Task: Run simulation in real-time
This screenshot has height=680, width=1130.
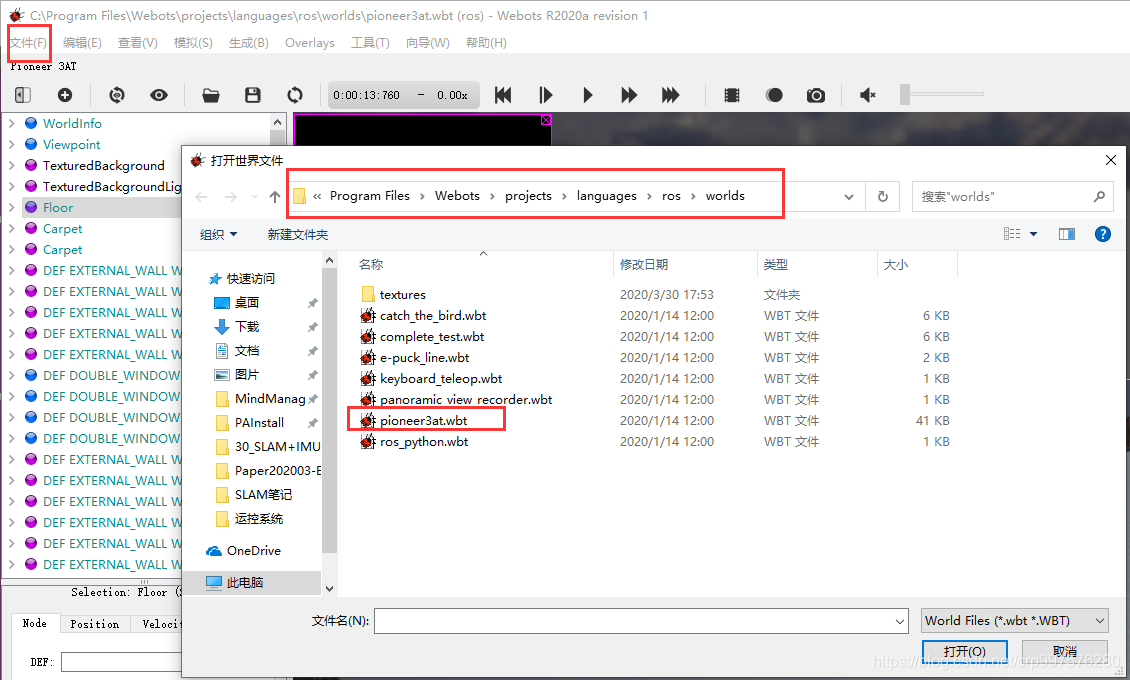Action: pos(587,95)
